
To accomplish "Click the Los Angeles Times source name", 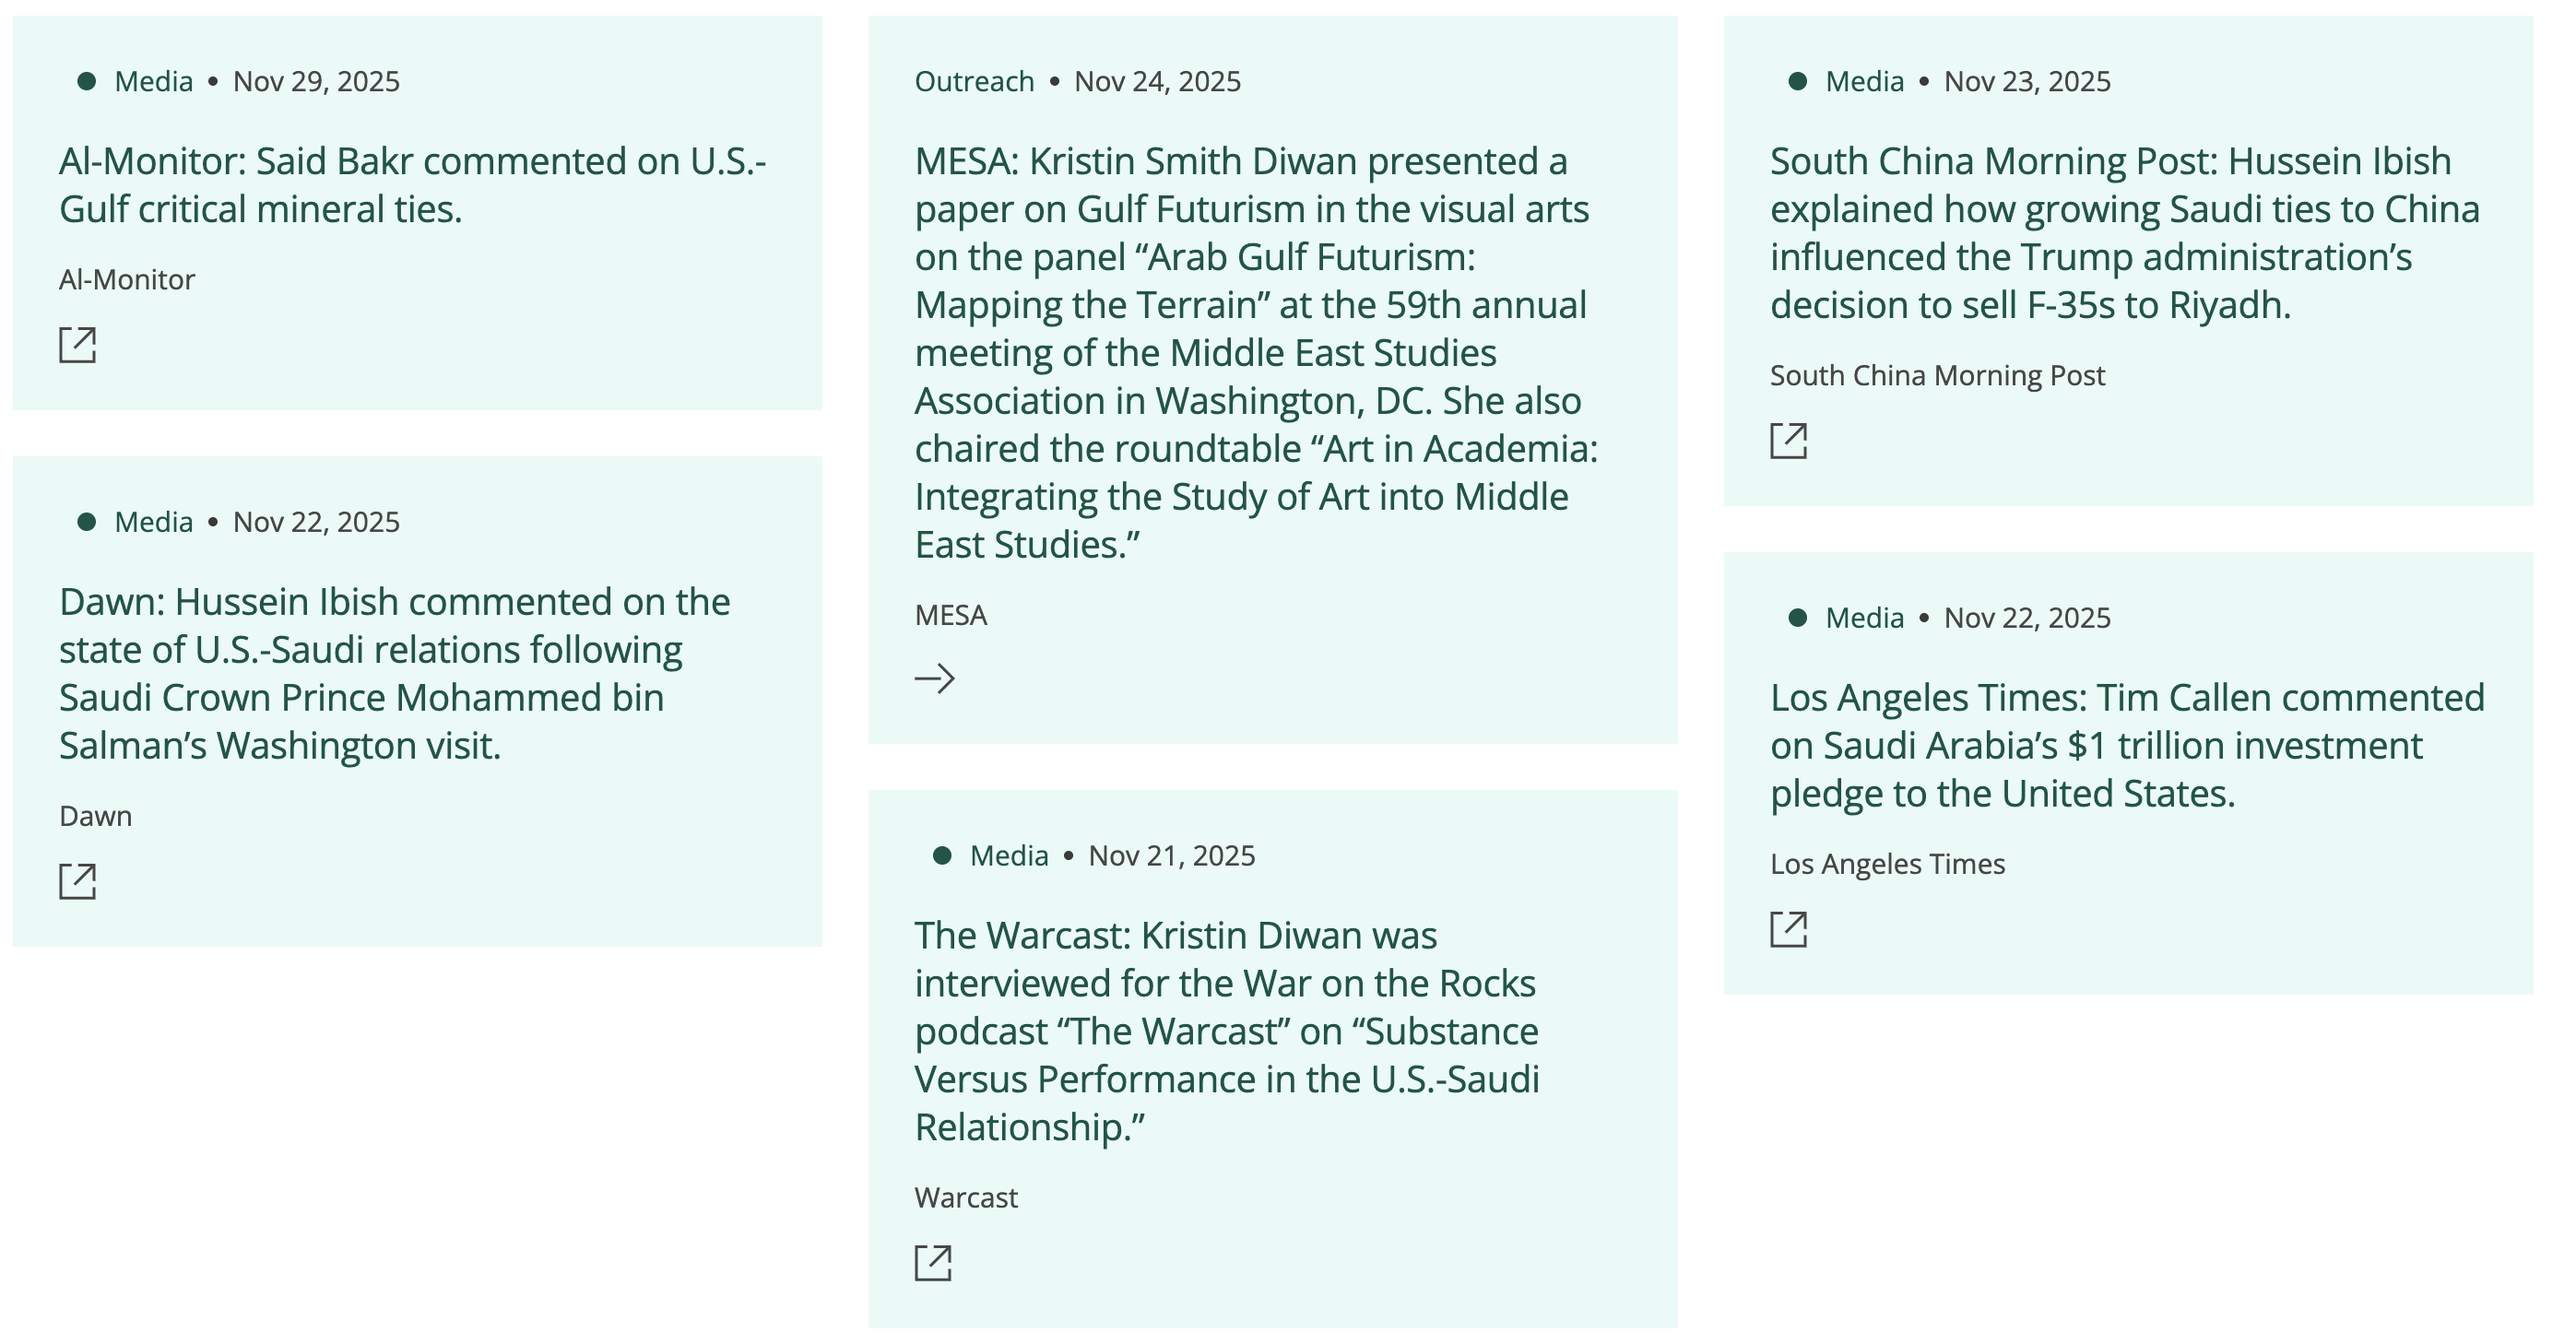I will (1887, 864).
